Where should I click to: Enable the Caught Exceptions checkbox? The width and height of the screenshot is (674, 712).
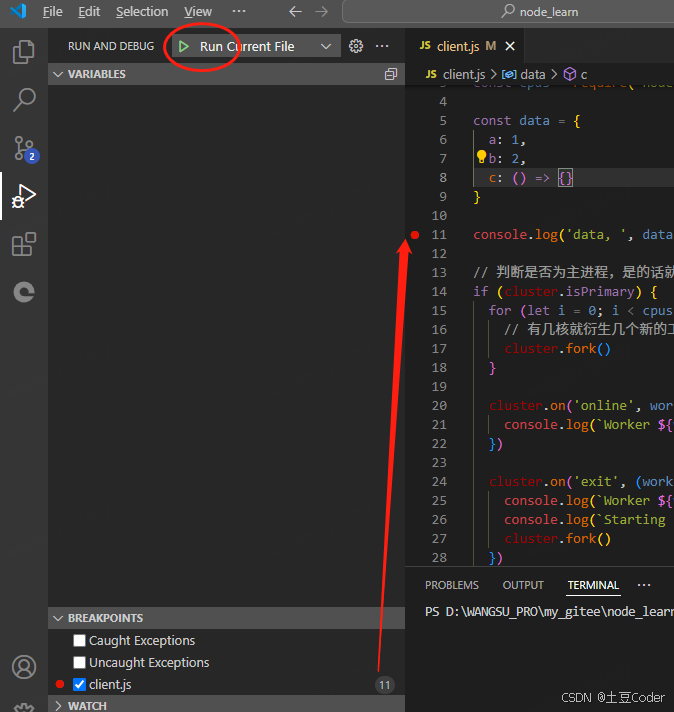[79, 640]
